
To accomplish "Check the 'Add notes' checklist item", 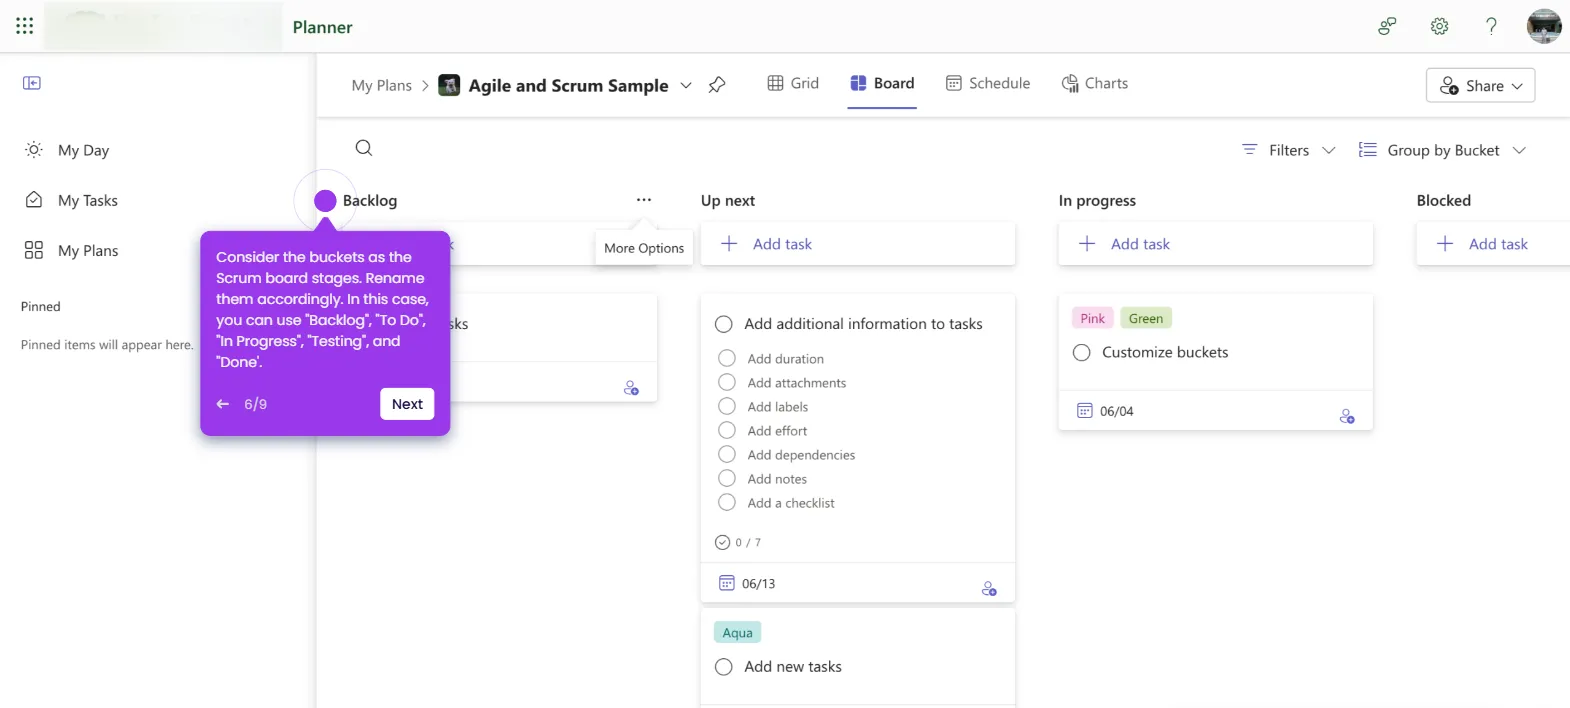I will 727,478.
